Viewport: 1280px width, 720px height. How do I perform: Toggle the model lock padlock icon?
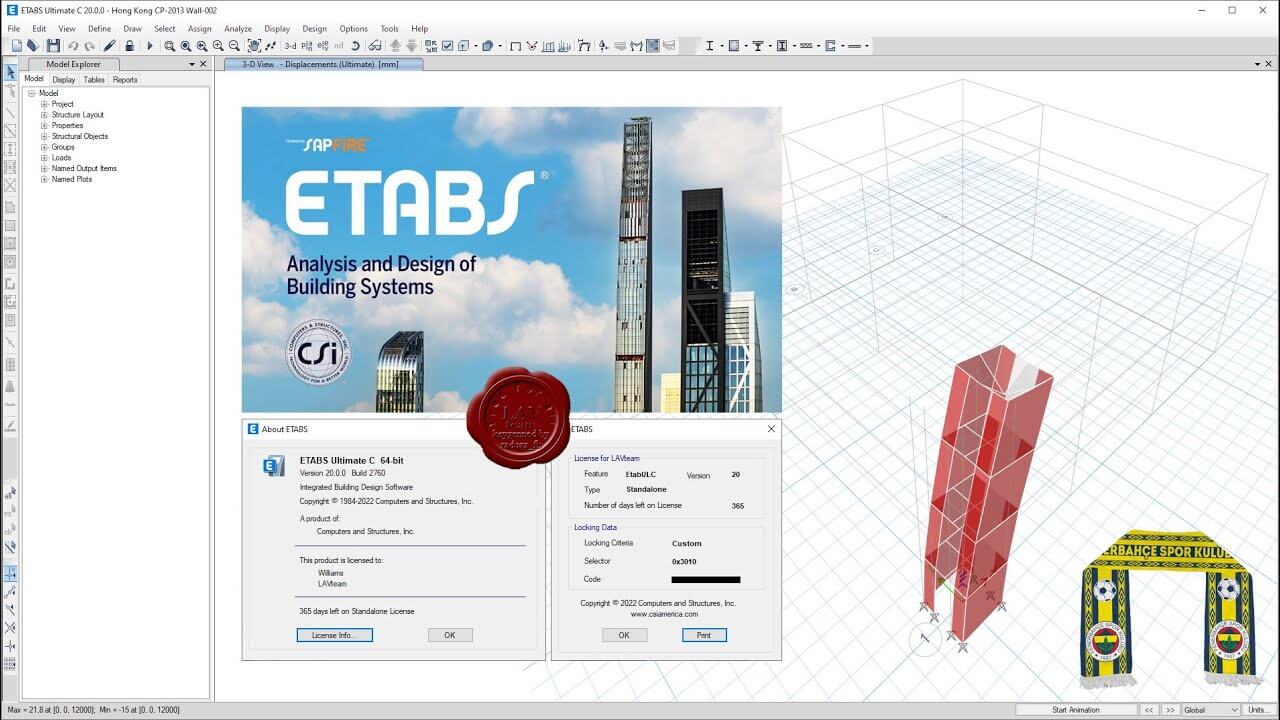point(130,45)
